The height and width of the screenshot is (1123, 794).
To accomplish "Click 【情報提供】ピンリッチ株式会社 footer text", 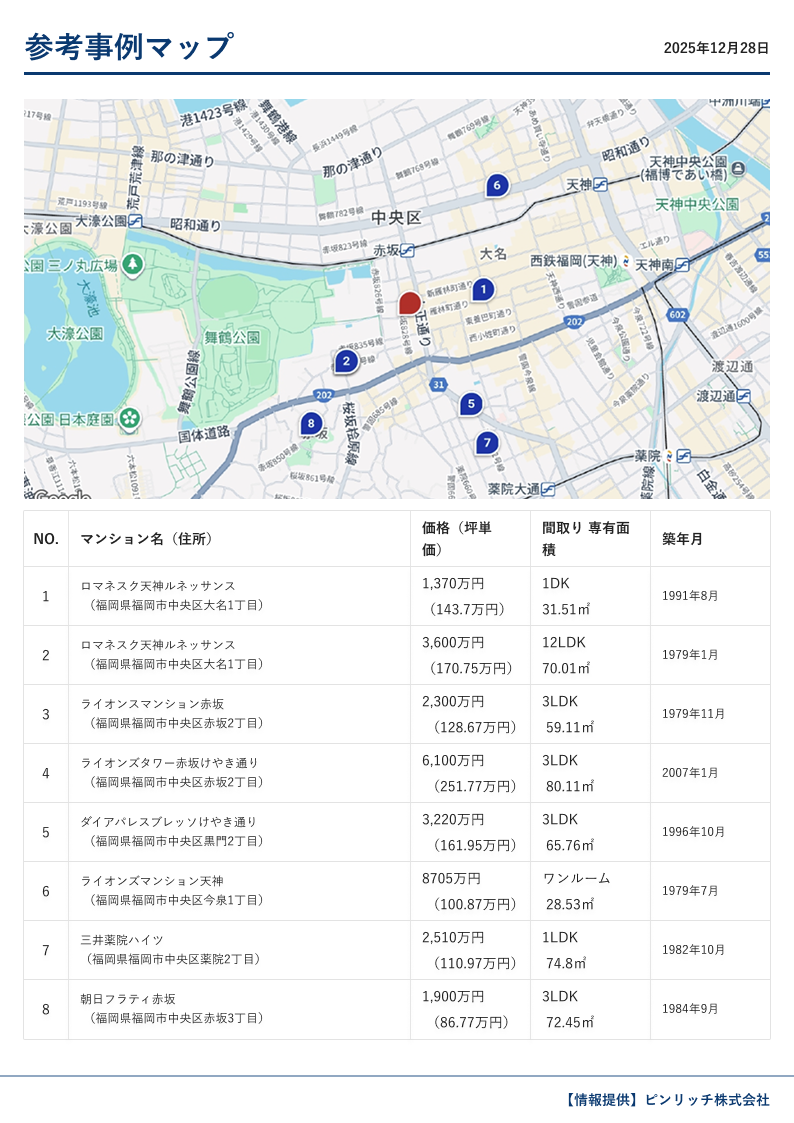I will pyautogui.click(x=667, y=1099).
